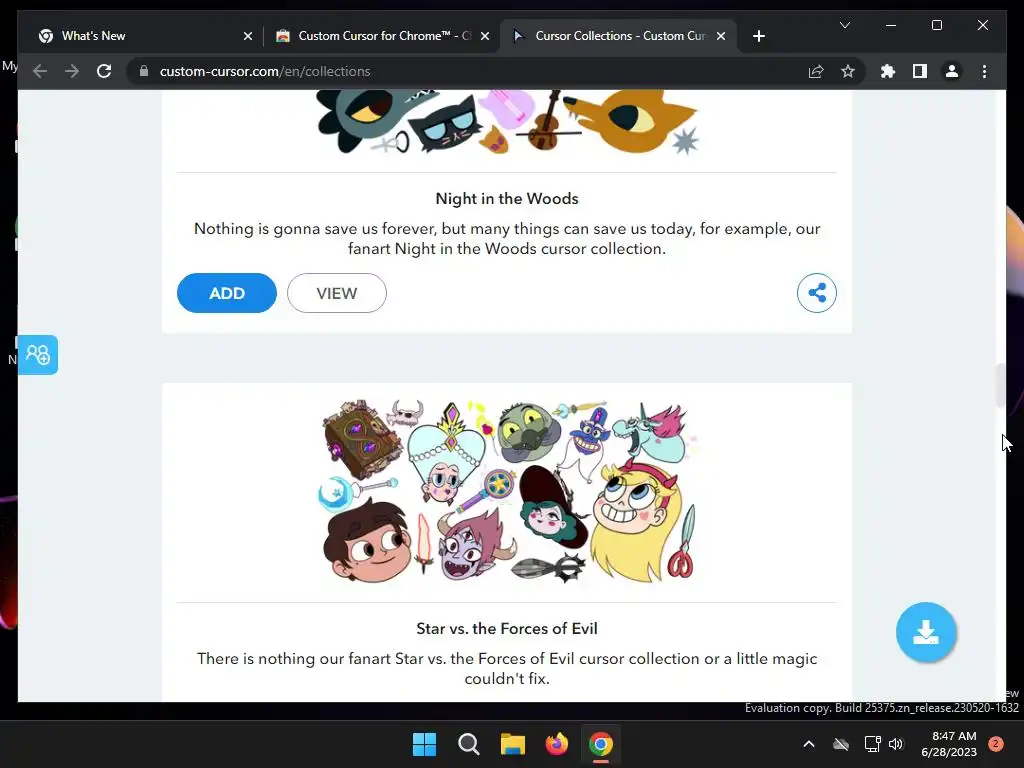
Task: Open the notifications badge with 2
Action: pos(996,744)
